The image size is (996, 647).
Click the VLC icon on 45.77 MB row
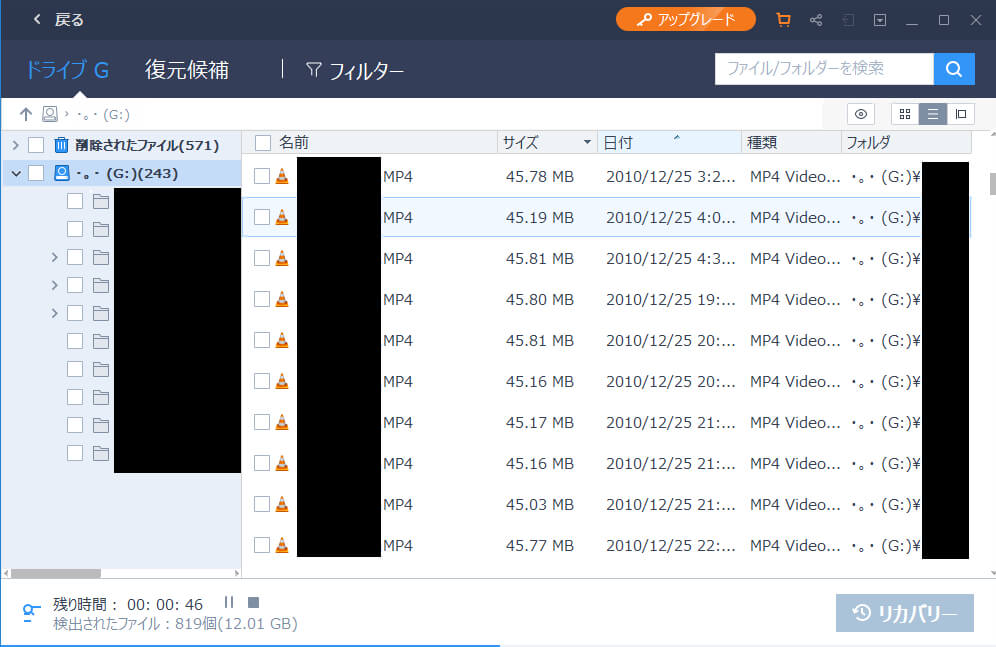(282, 545)
